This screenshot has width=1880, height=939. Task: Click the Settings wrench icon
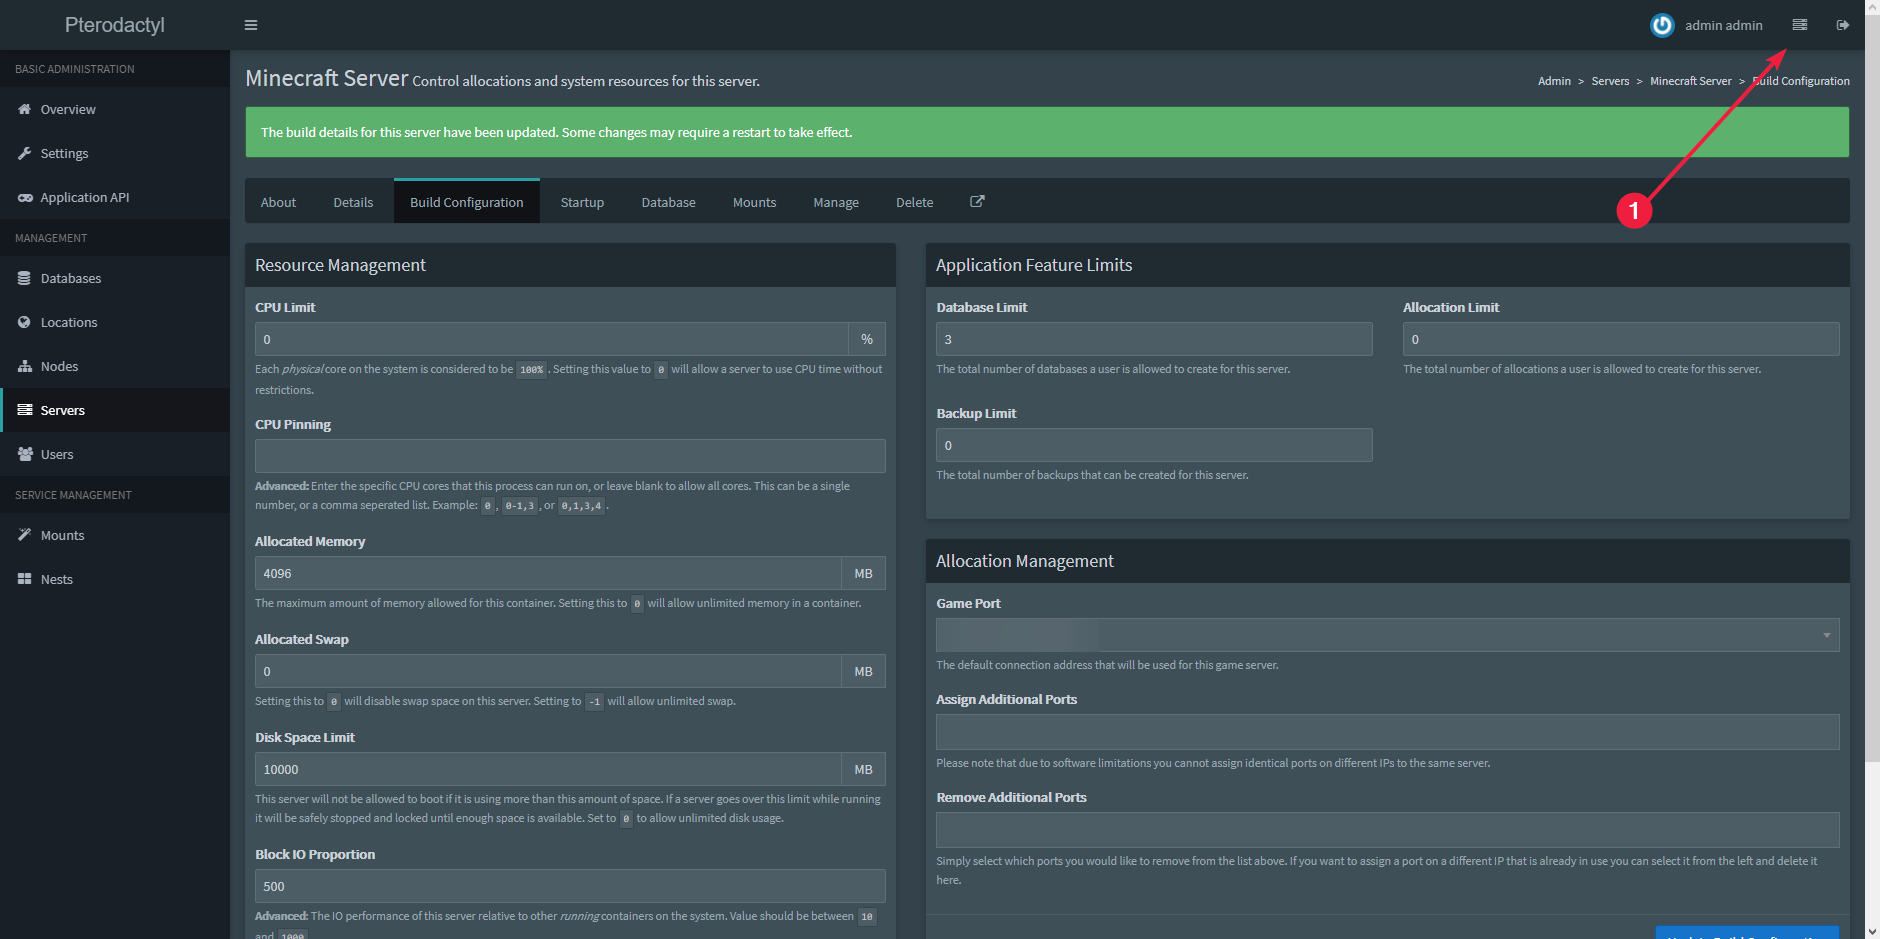pos(25,153)
